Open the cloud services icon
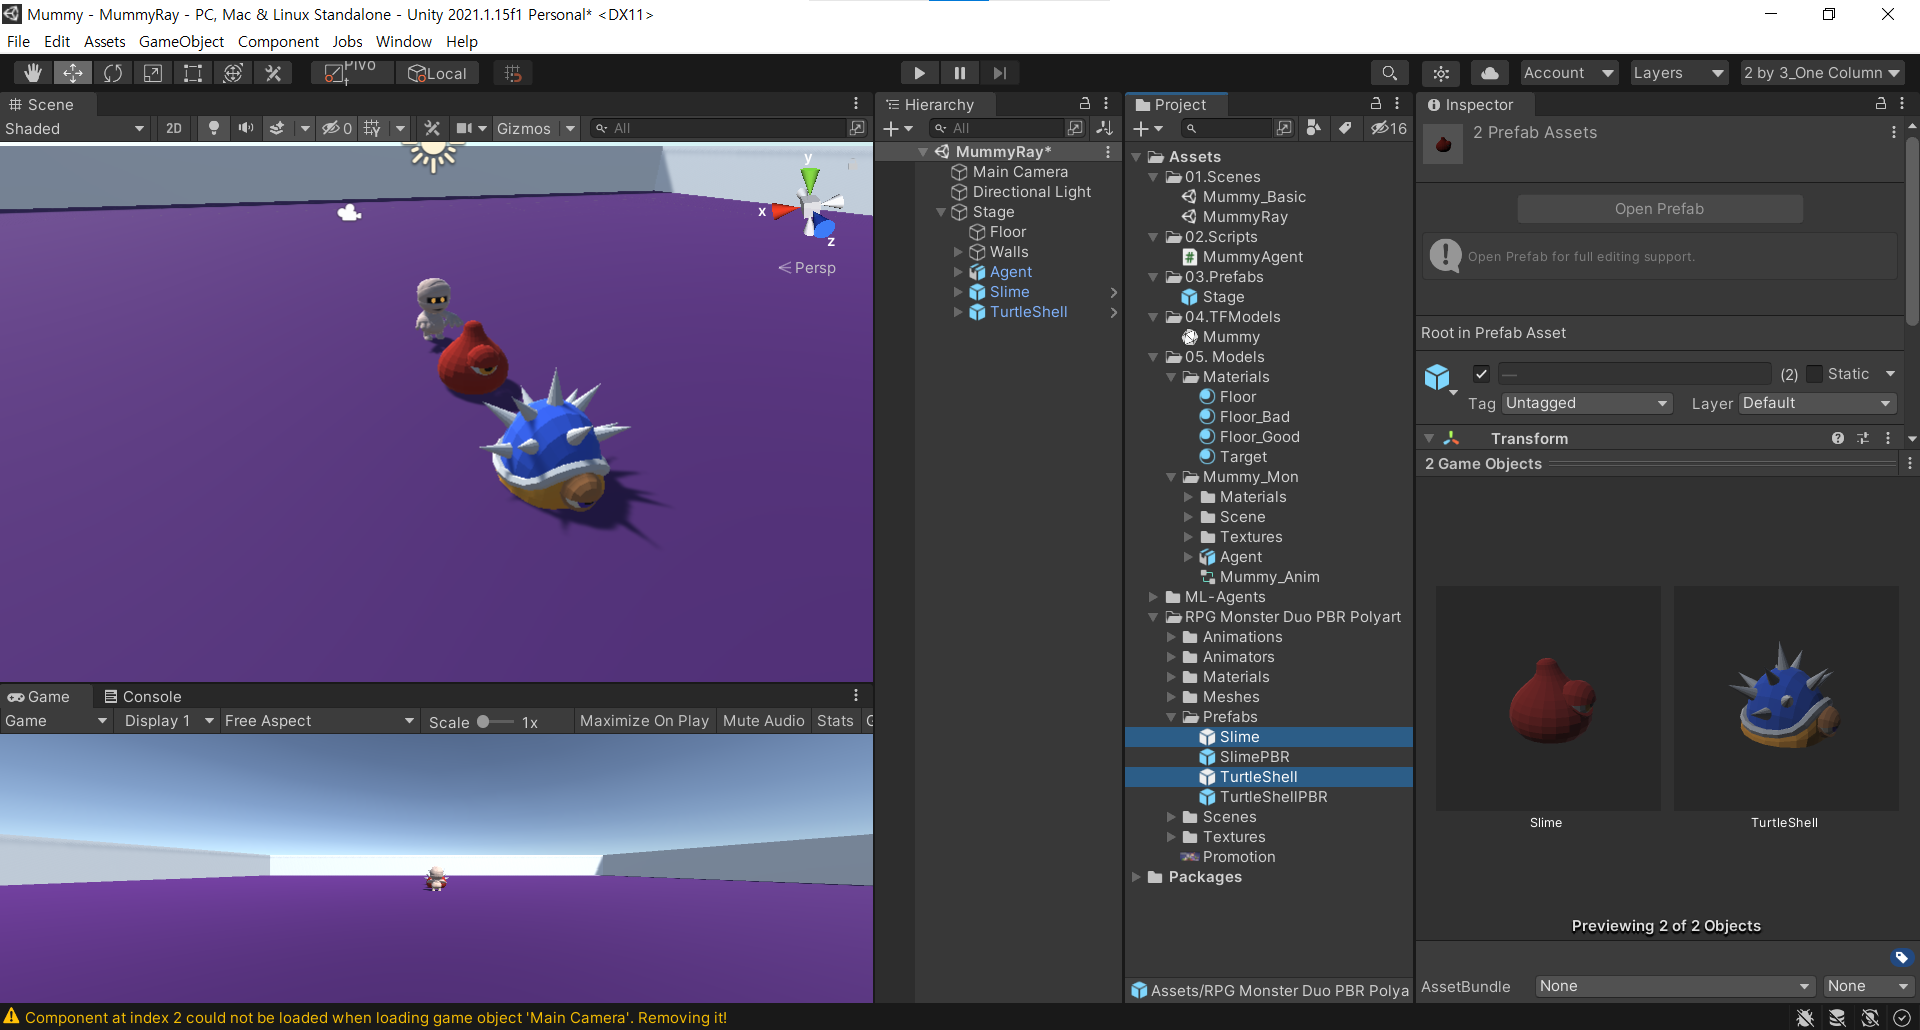This screenshot has height=1030, width=1920. click(x=1490, y=73)
